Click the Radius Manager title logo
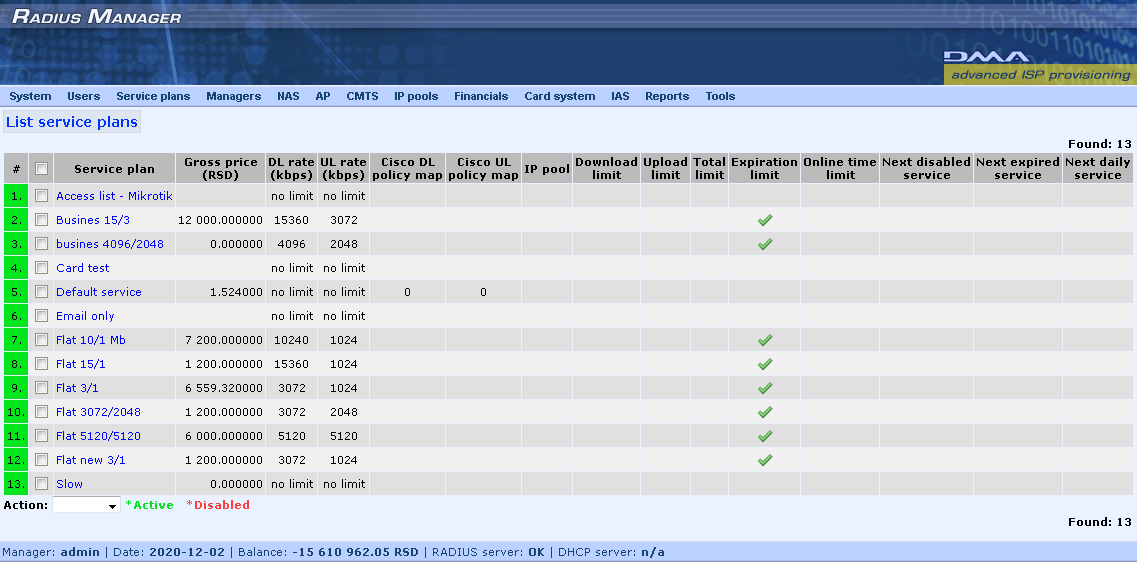Viewport: 1137px width, 562px height. pos(96,16)
